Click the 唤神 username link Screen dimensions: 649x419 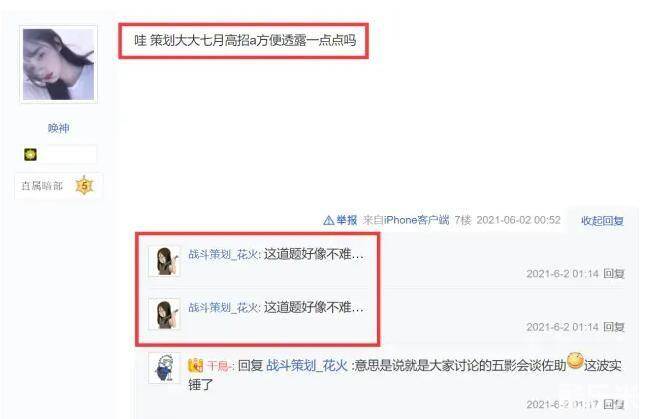[58, 128]
